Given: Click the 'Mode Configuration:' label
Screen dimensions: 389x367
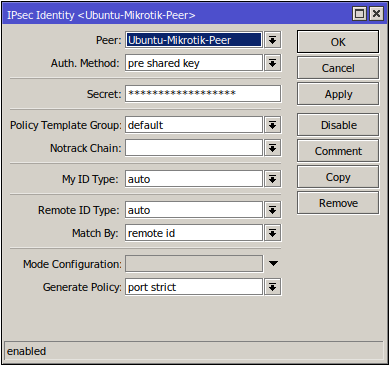Looking at the screenshot, I should (72, 264).
